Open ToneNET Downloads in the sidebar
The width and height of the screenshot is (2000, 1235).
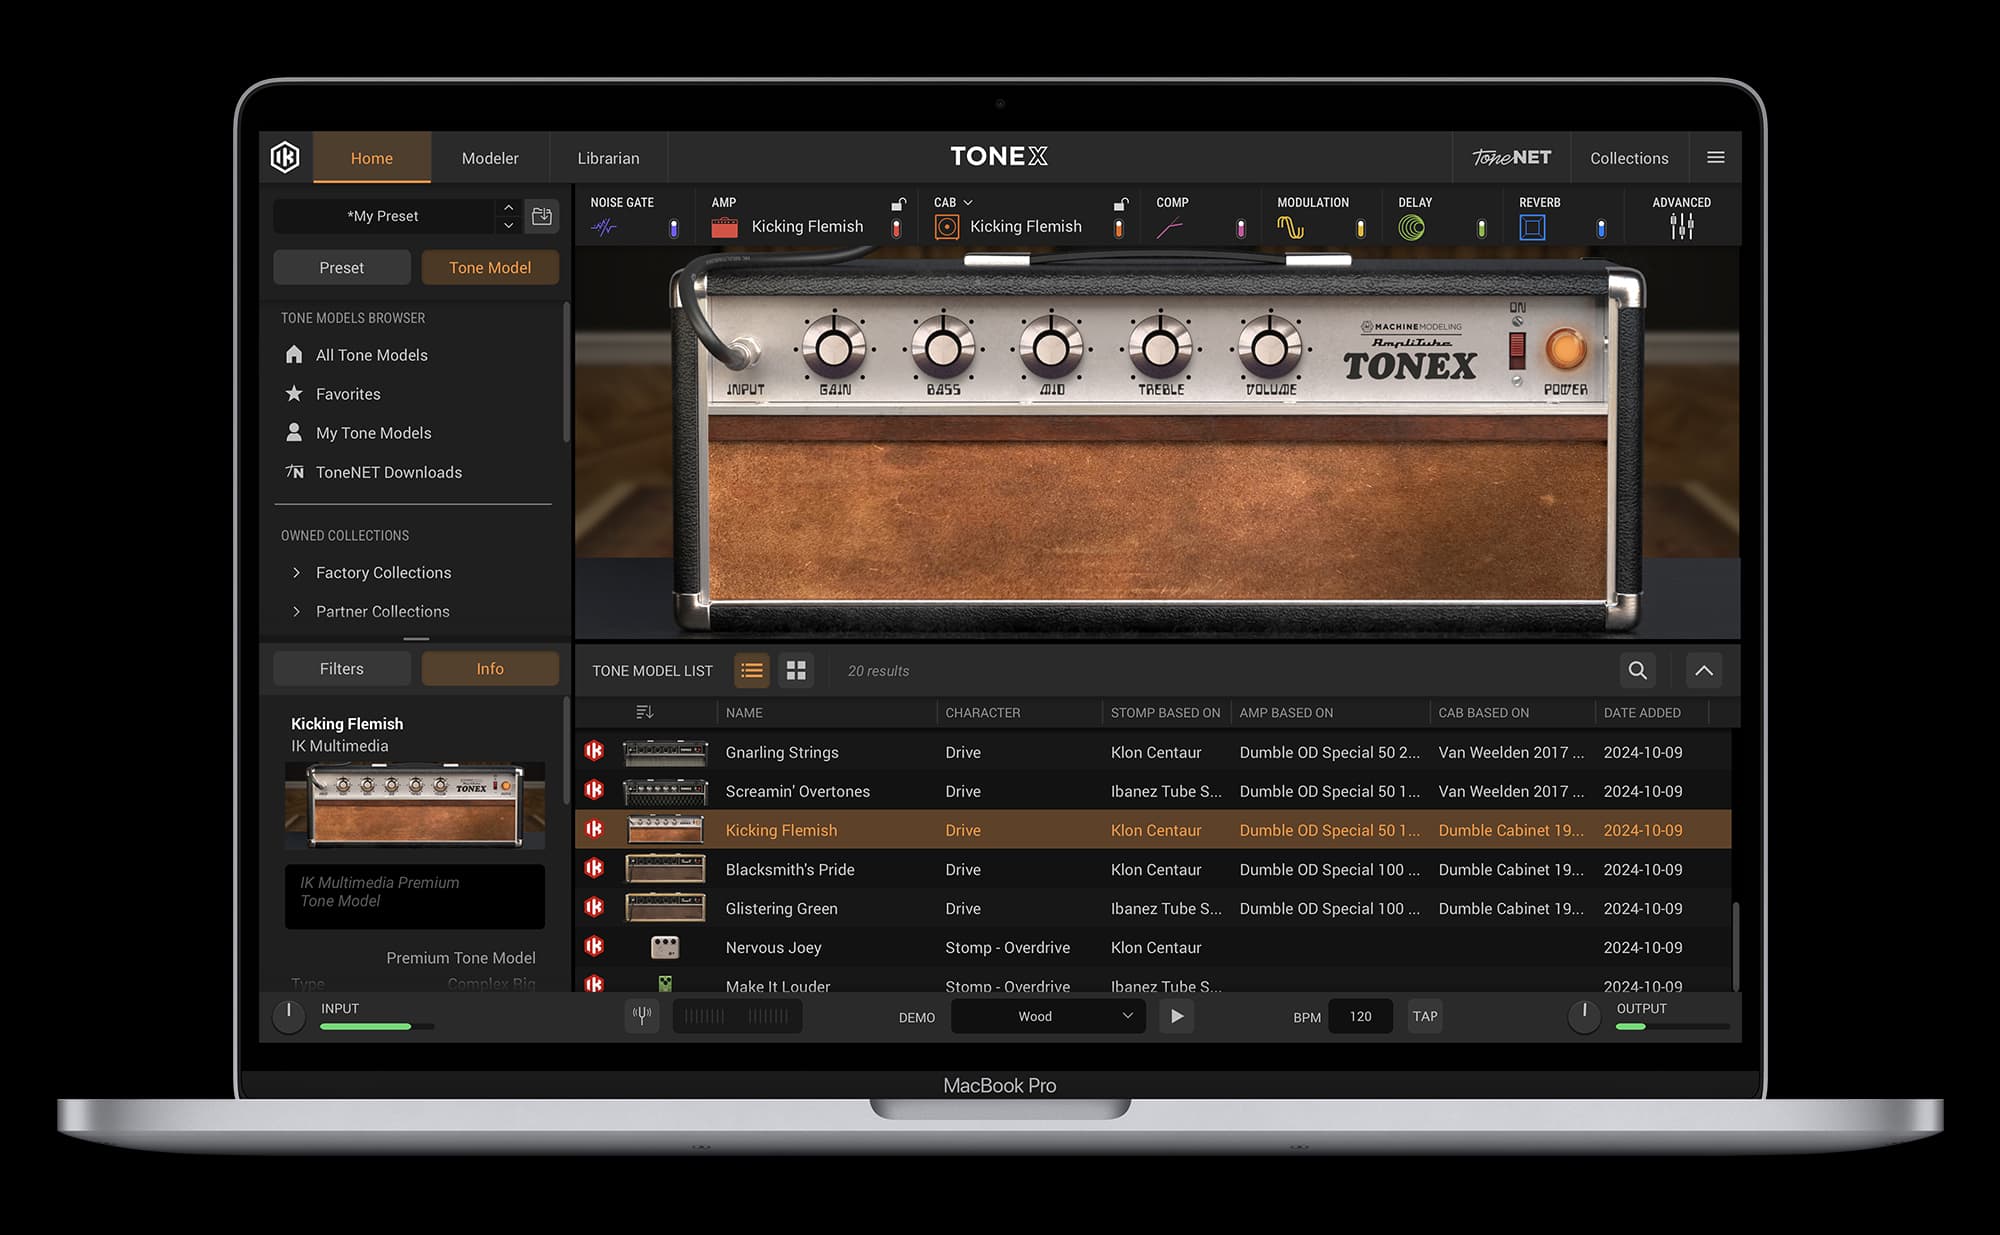(x=388, y=472)
